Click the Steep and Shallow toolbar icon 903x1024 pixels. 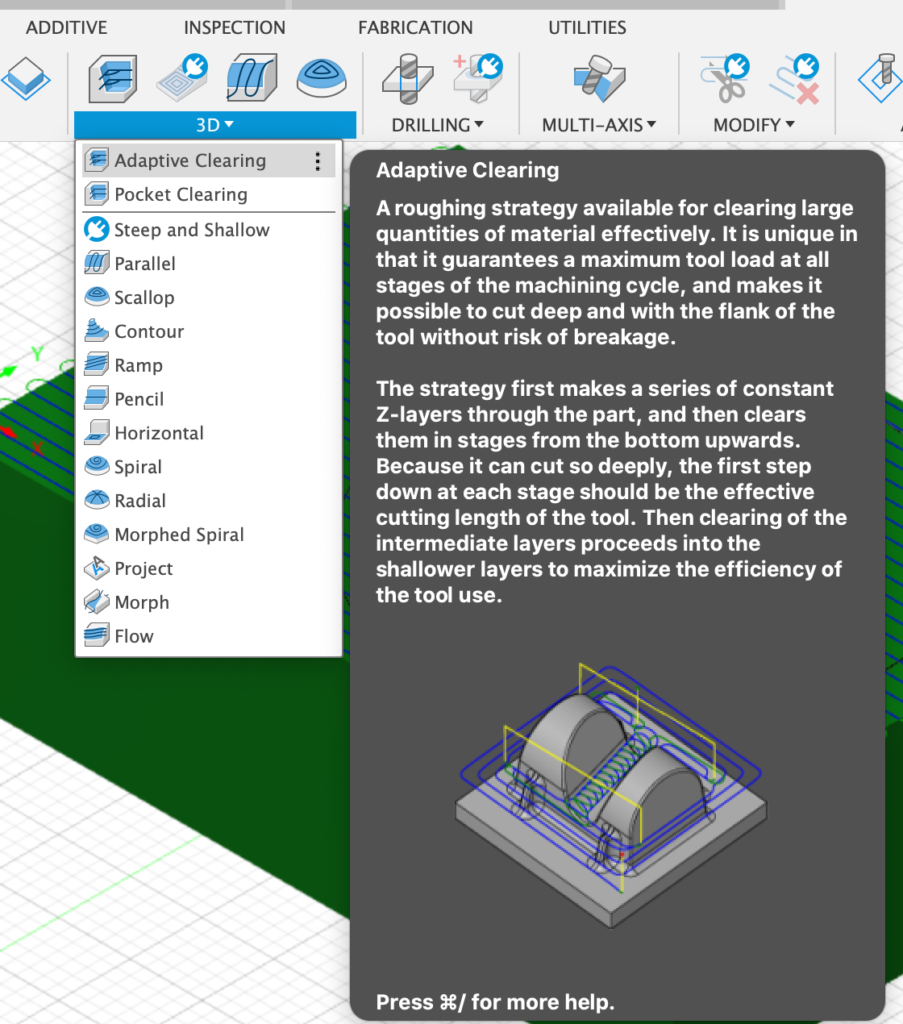[181, 78]
